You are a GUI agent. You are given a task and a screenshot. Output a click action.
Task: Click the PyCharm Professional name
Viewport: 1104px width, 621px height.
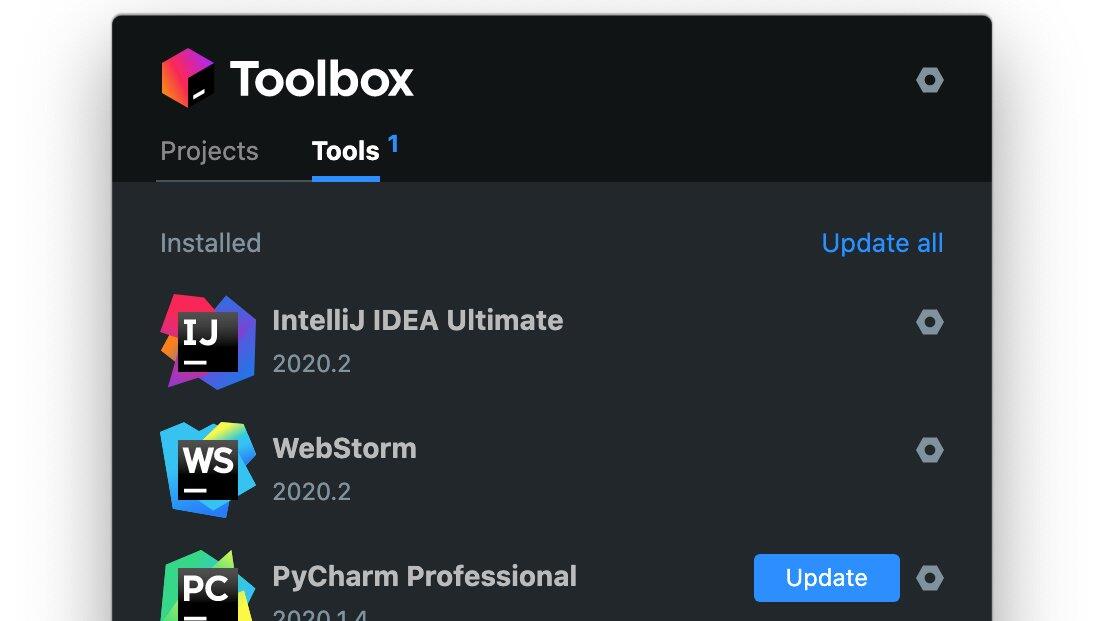pos(424,576)
